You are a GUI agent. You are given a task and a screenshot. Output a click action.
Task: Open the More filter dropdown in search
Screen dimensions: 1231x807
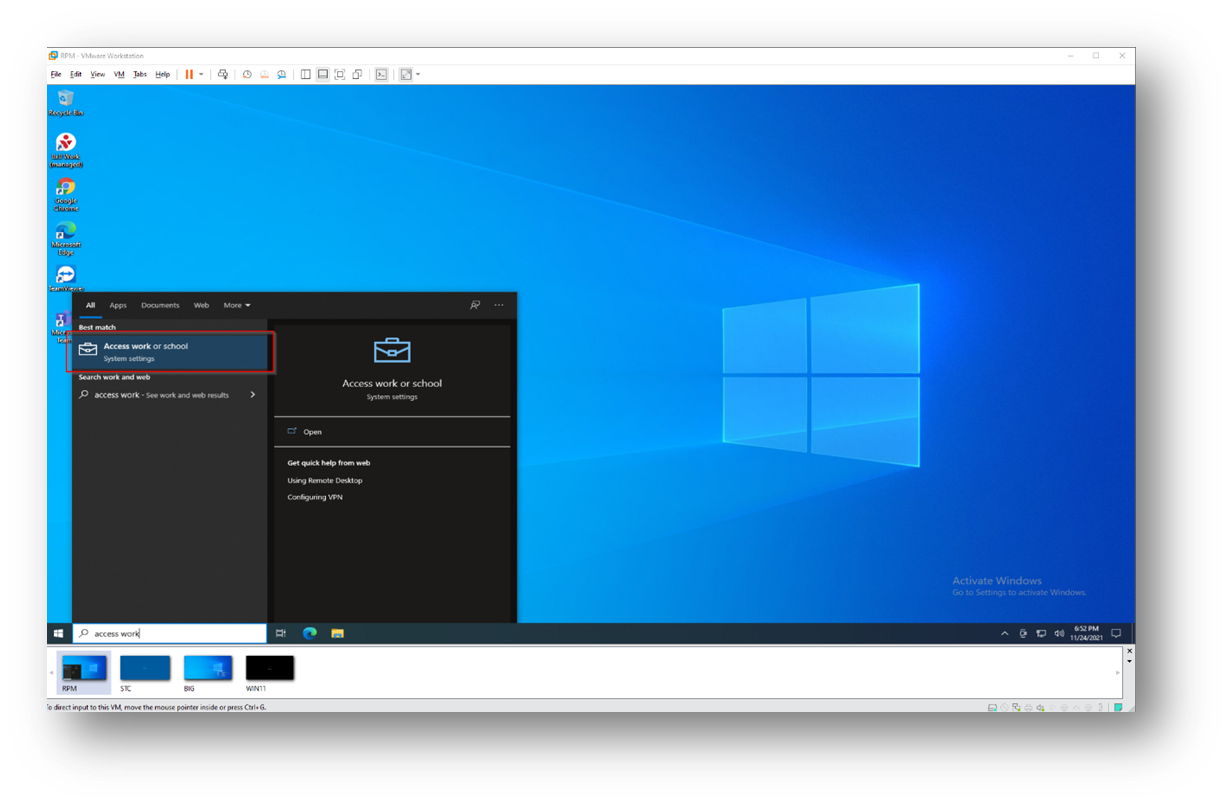(x=236, y=305)
